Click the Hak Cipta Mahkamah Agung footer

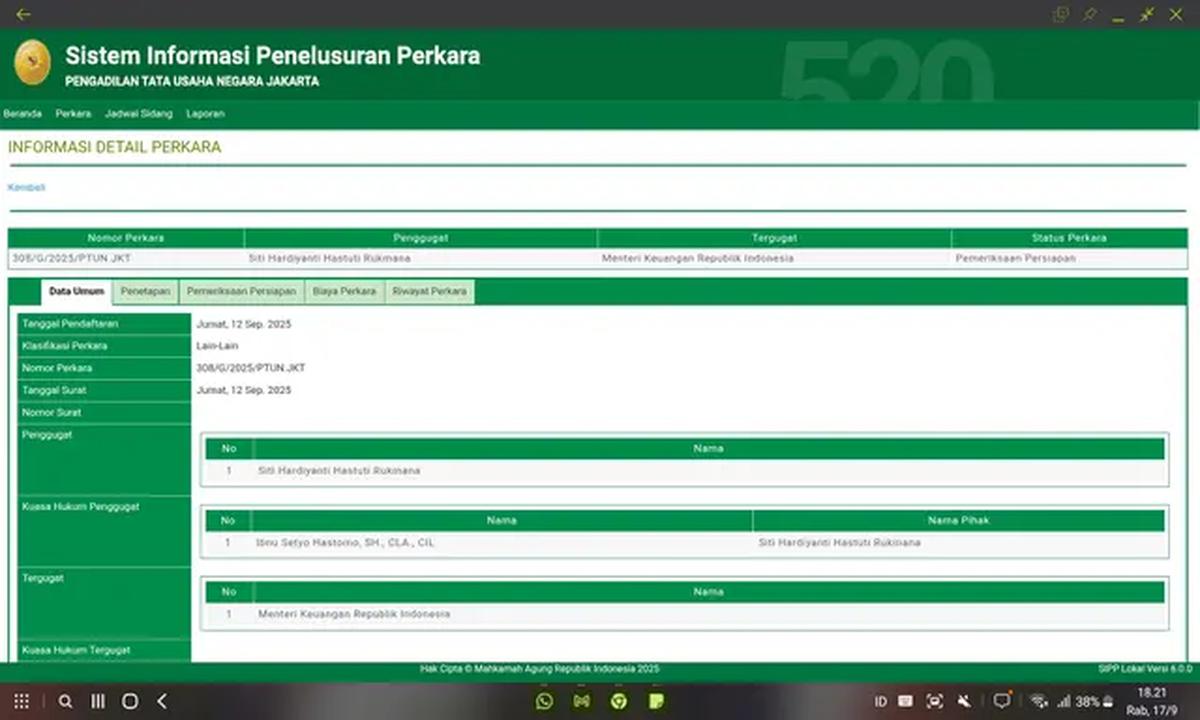[x=539, y=669]
